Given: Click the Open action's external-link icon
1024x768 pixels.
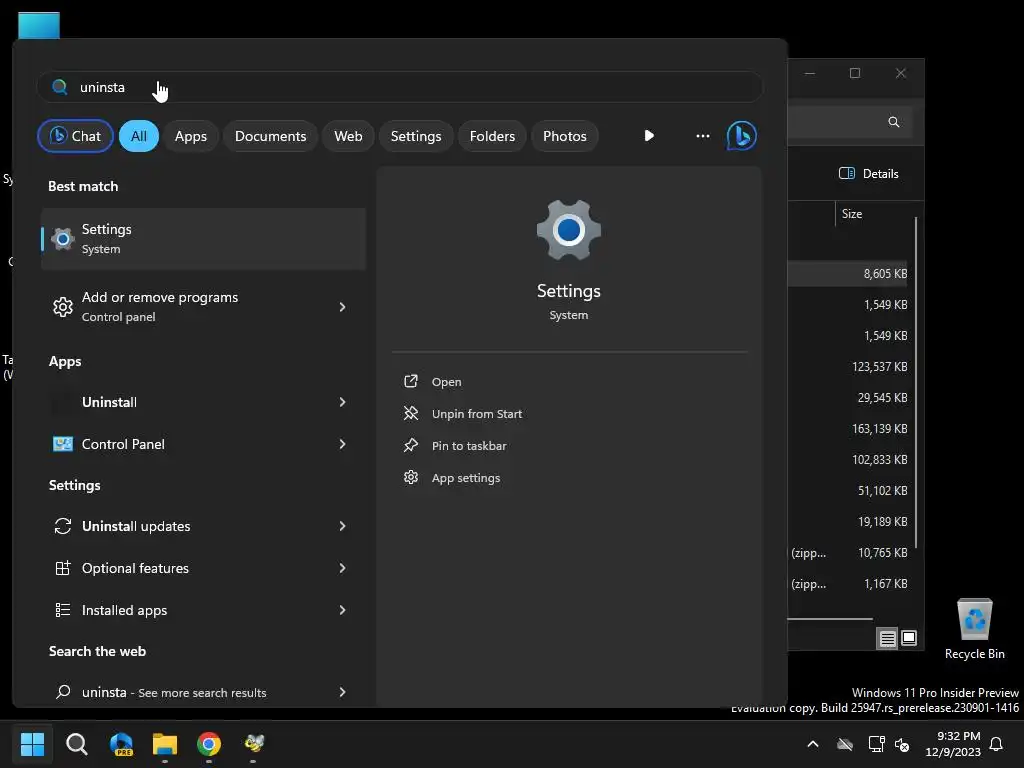Looking at the screenshot, I should [x=411, y=381].
